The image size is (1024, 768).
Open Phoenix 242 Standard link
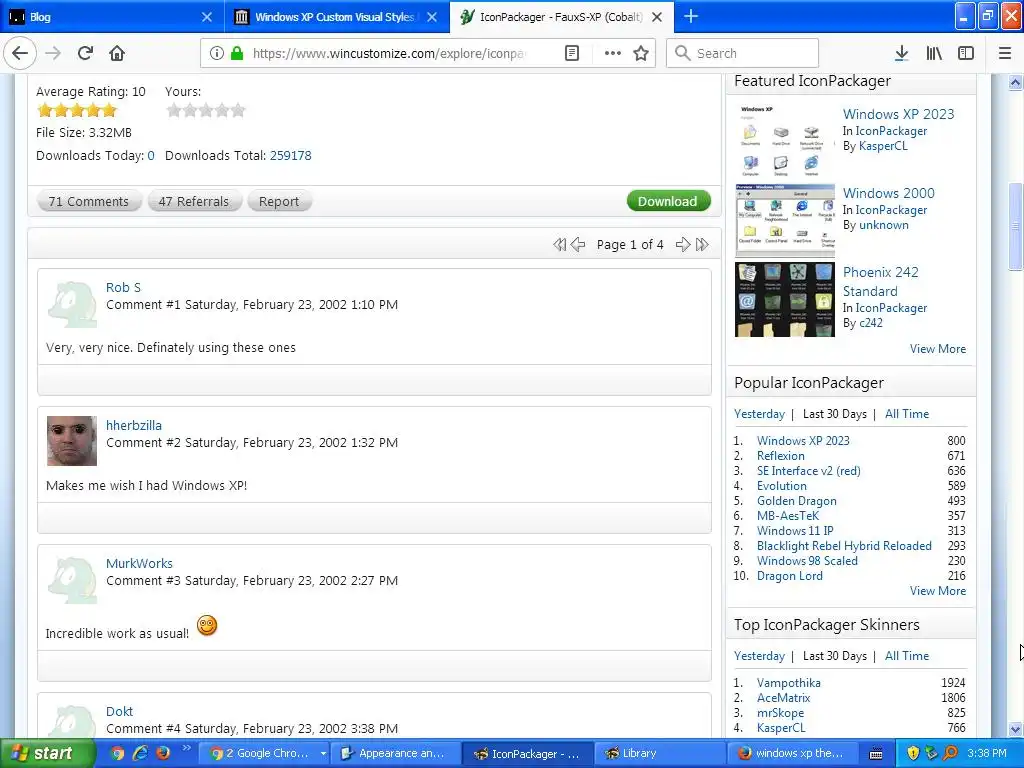pos(880,281)
